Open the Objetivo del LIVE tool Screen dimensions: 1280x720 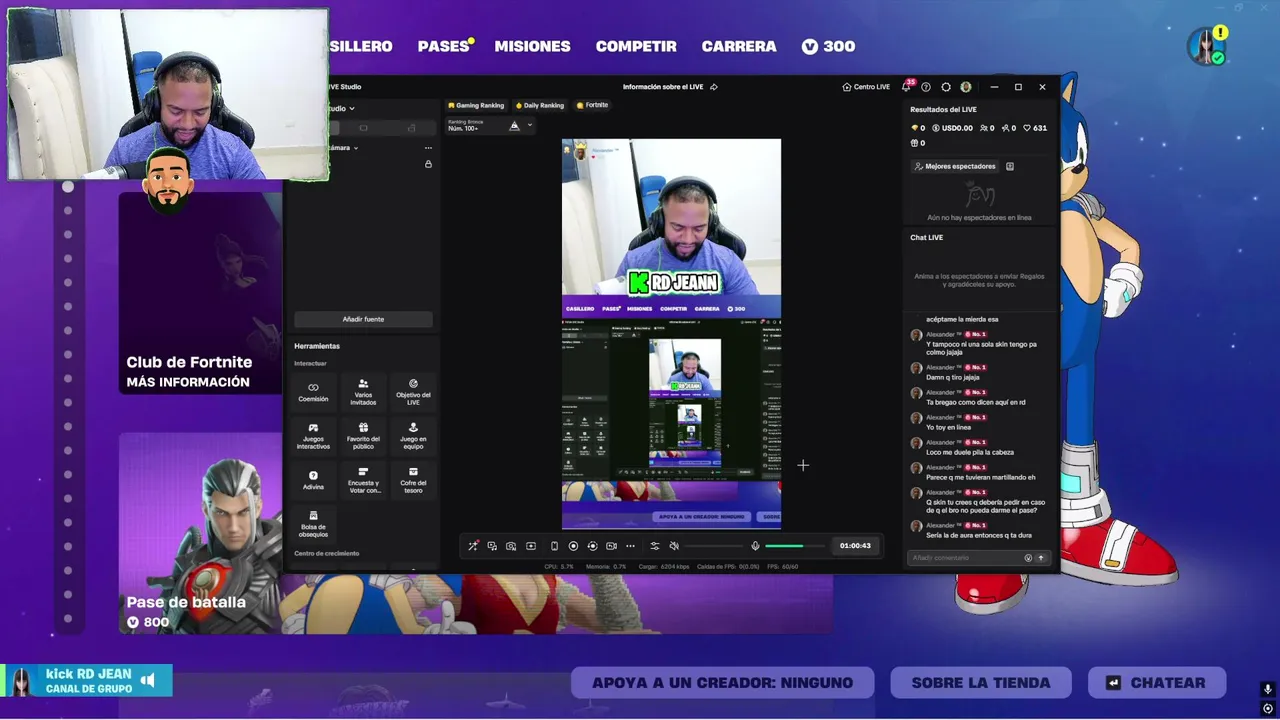[x=413, y=391]
